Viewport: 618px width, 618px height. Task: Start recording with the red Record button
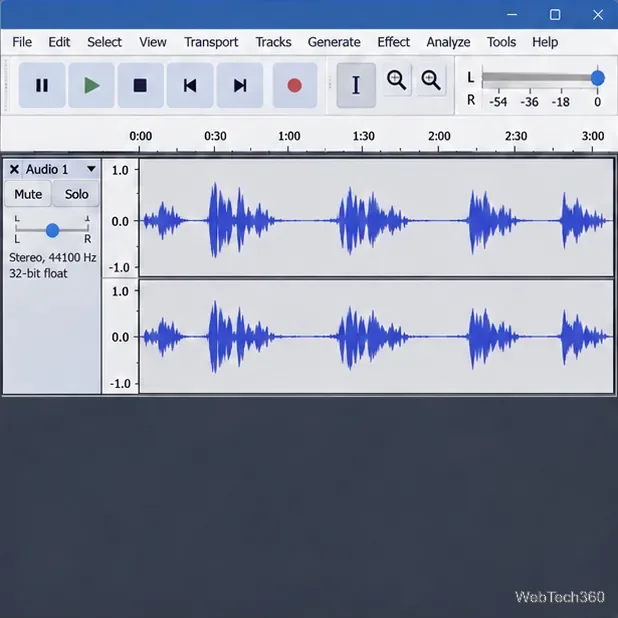[x=295, y=85]
